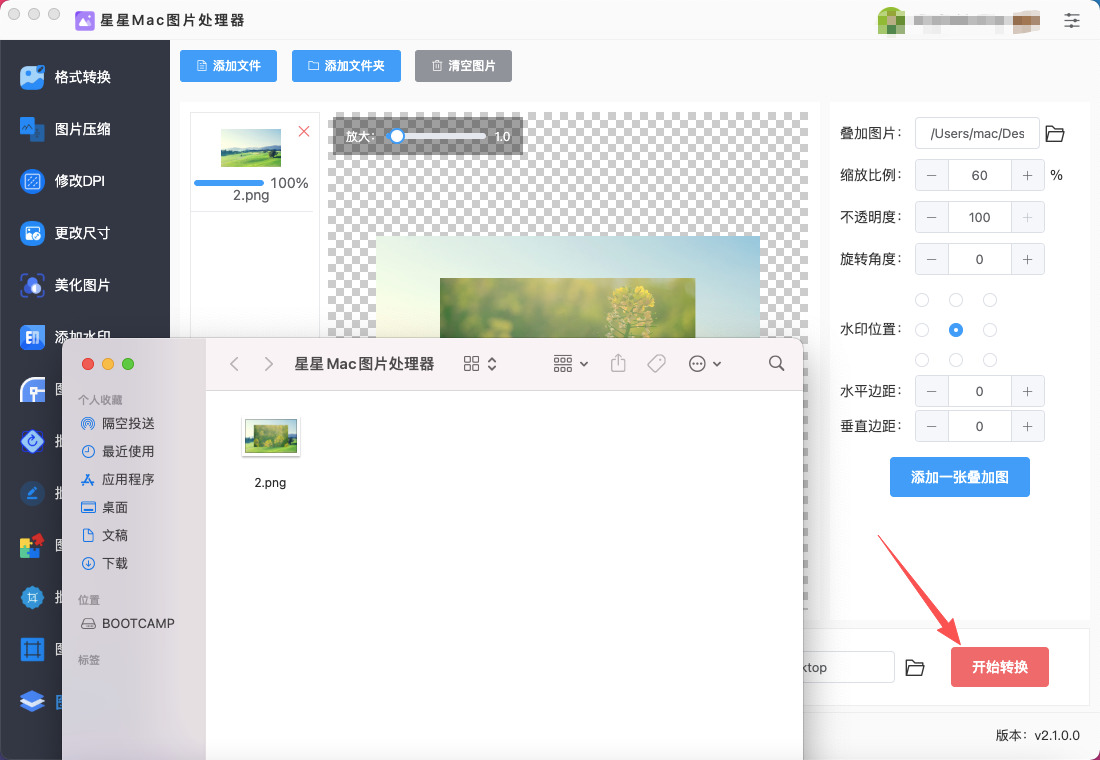Image resolution: width=1100 pixels, height=760 pixels.
Task: Open Finder more actions dropdown
Action: 704,364
